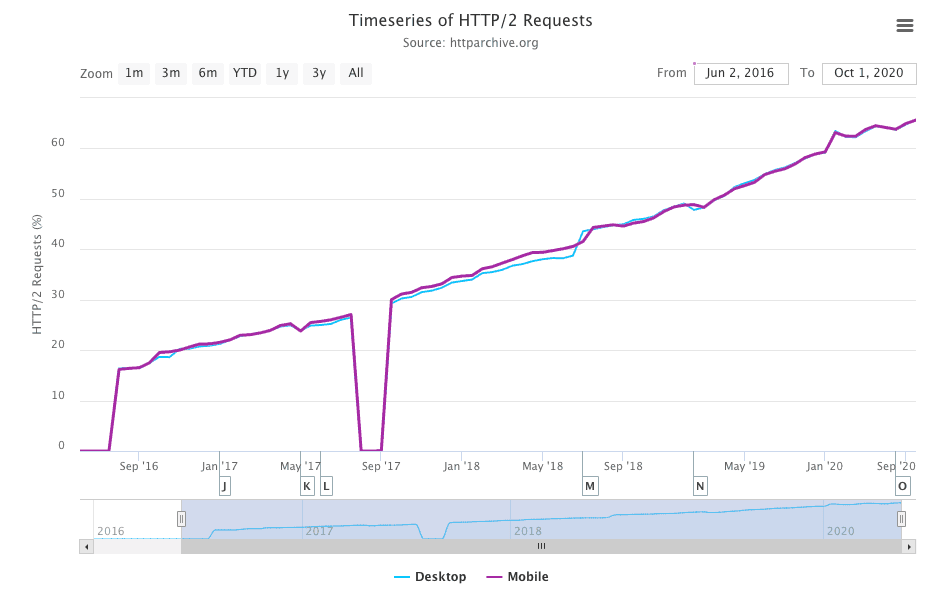Click the flag marker labeled M
The image size is (937, 599).
pos(590,486)
